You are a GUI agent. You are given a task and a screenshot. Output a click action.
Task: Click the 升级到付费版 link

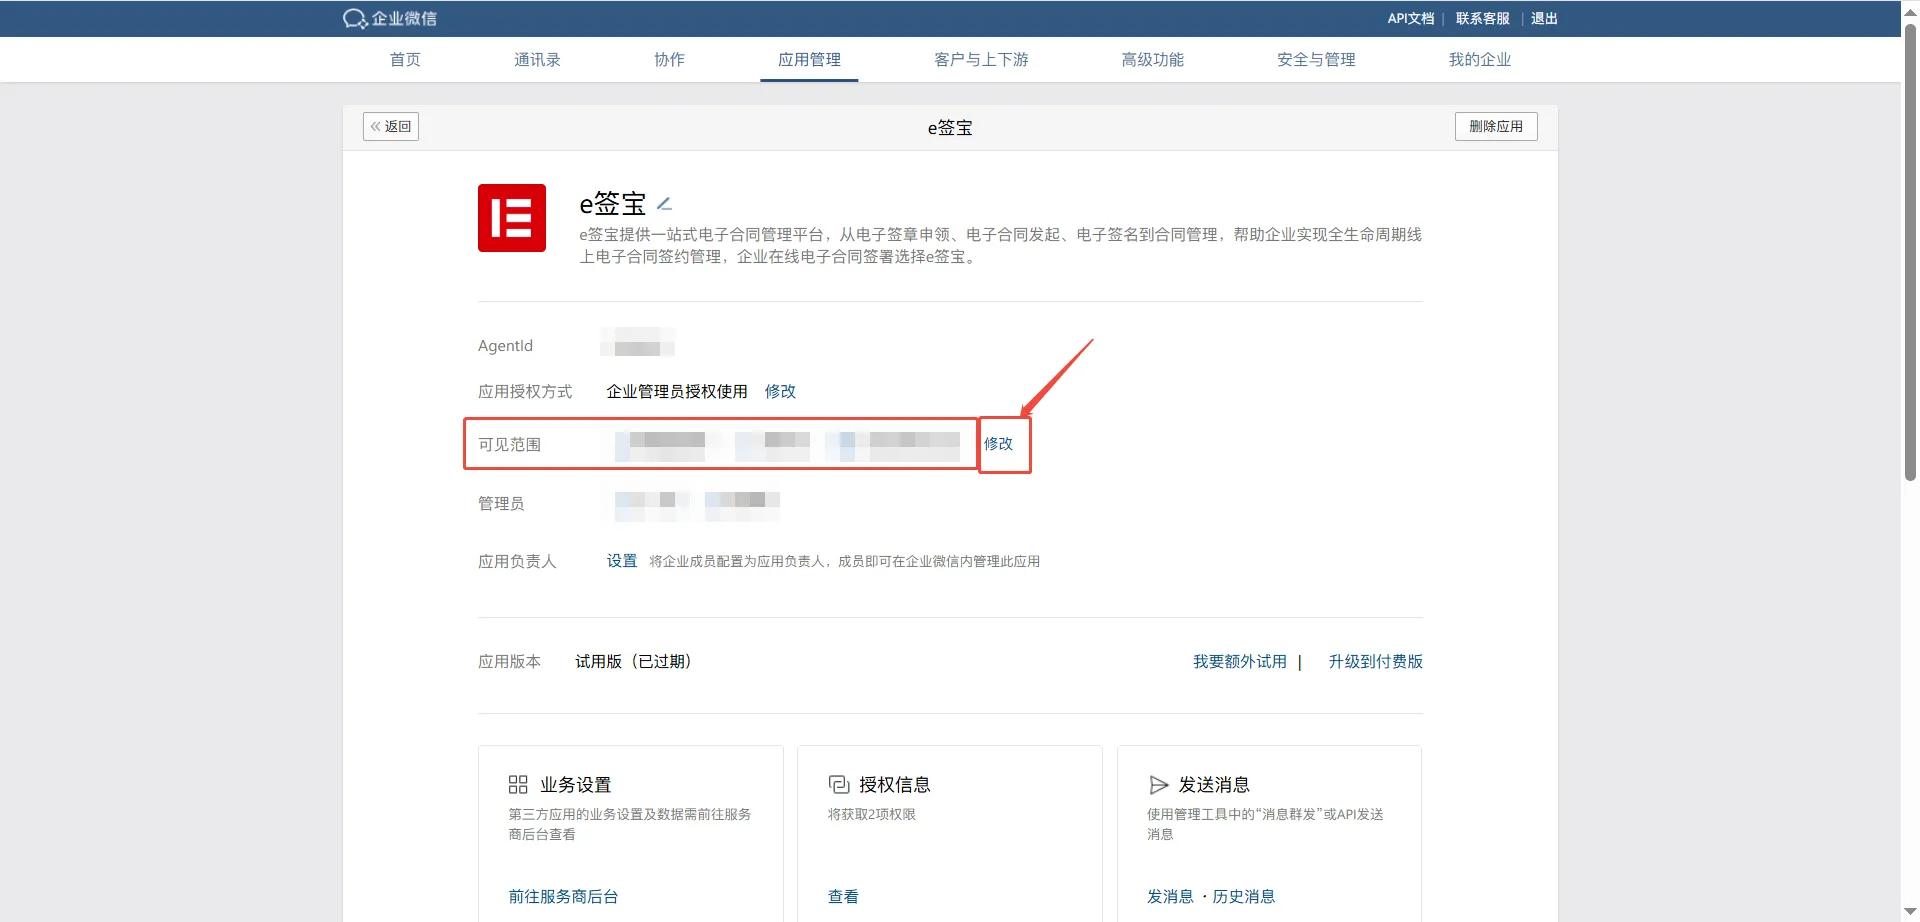[x=1375, y=661]
